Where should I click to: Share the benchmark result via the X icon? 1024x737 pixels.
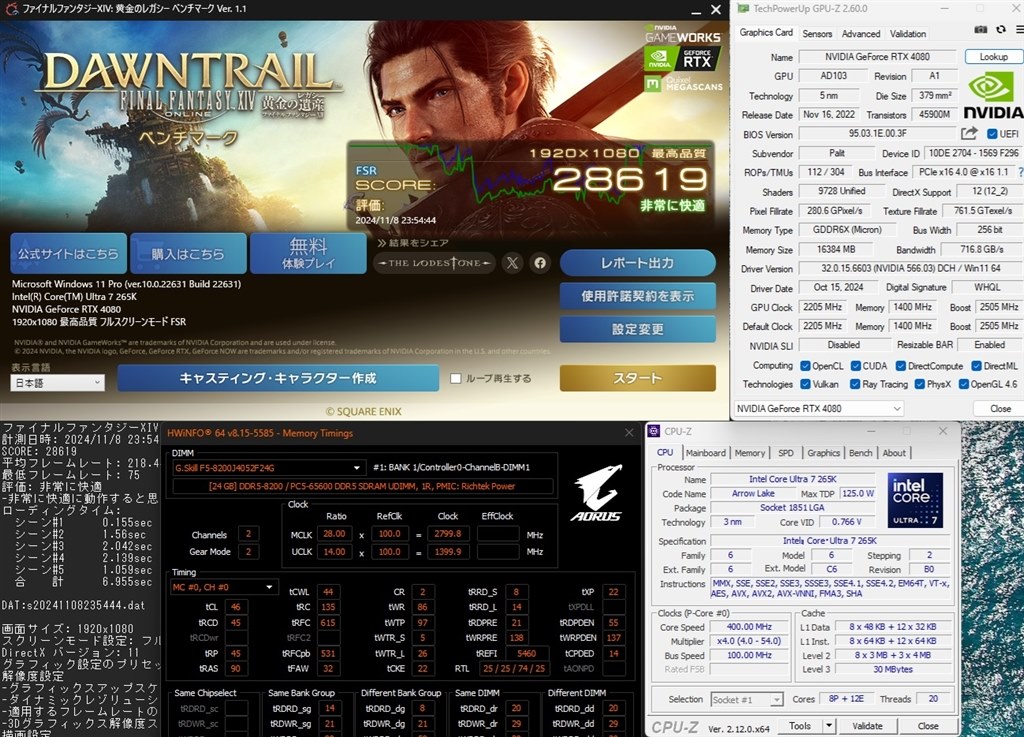[512, 262]
